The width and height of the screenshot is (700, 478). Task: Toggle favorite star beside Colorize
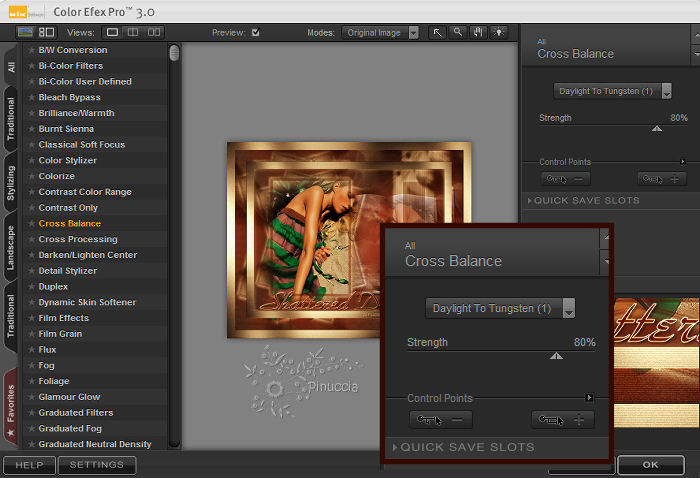point(31,176)
